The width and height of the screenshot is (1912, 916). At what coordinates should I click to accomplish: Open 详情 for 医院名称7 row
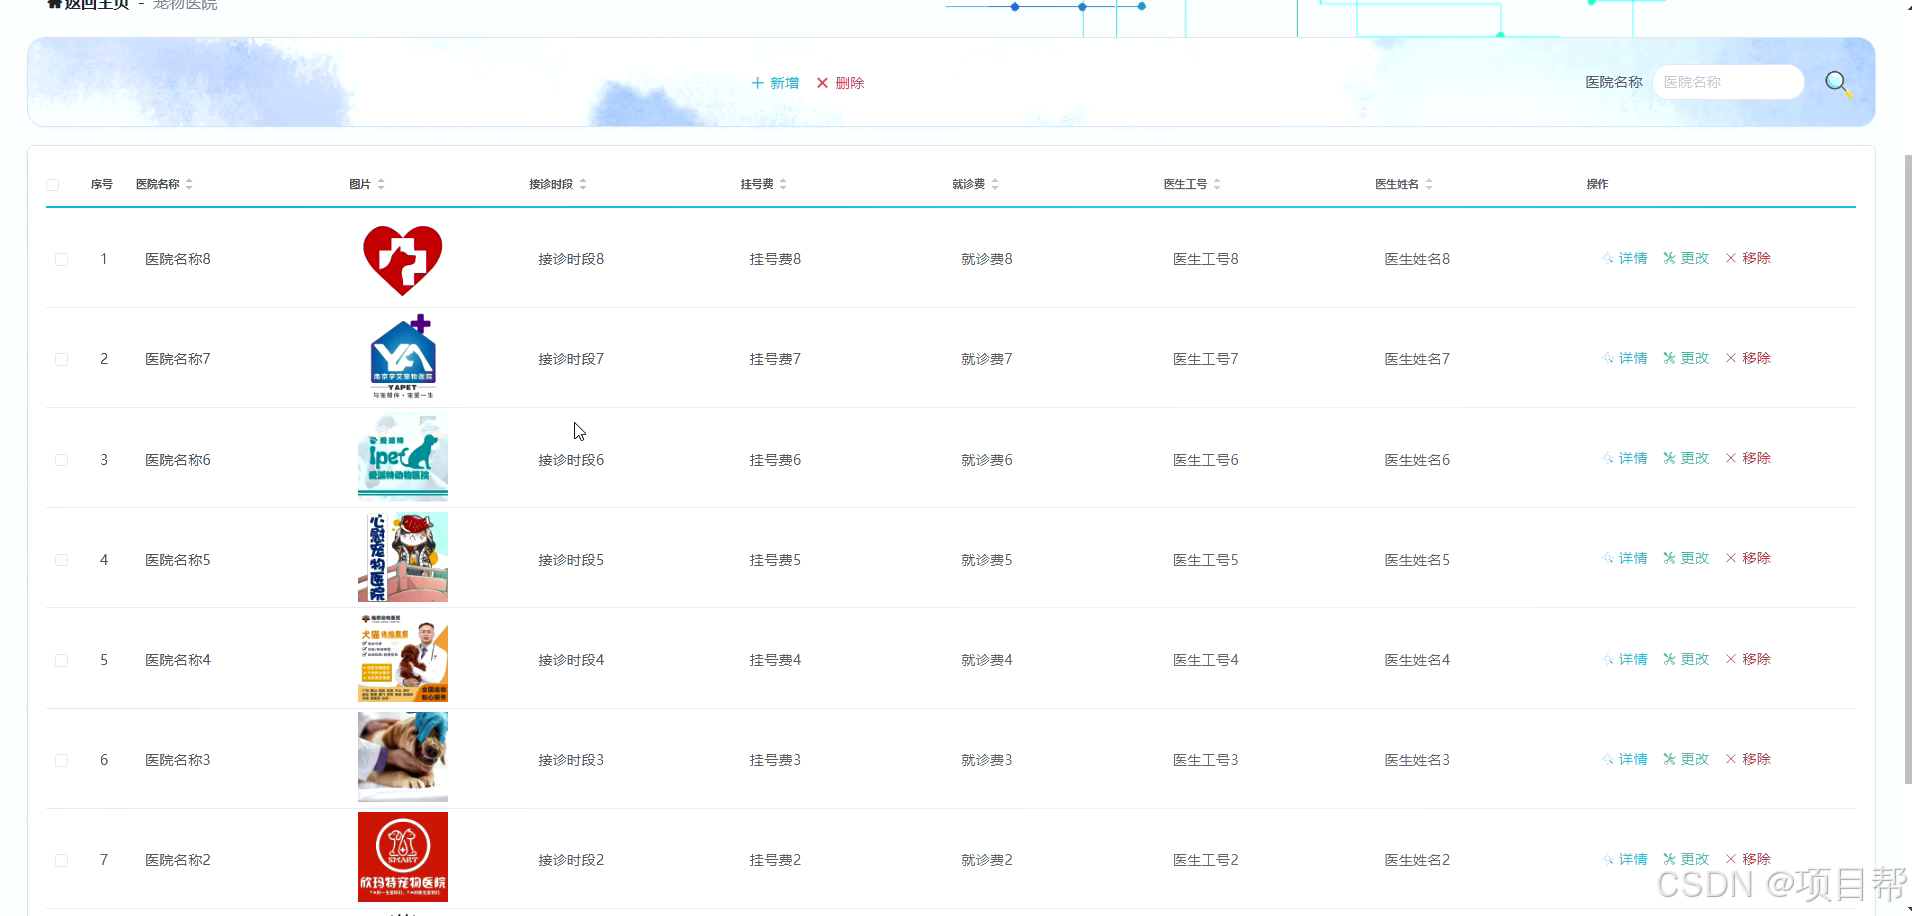pyautogui.click(x=1625, y=358)
